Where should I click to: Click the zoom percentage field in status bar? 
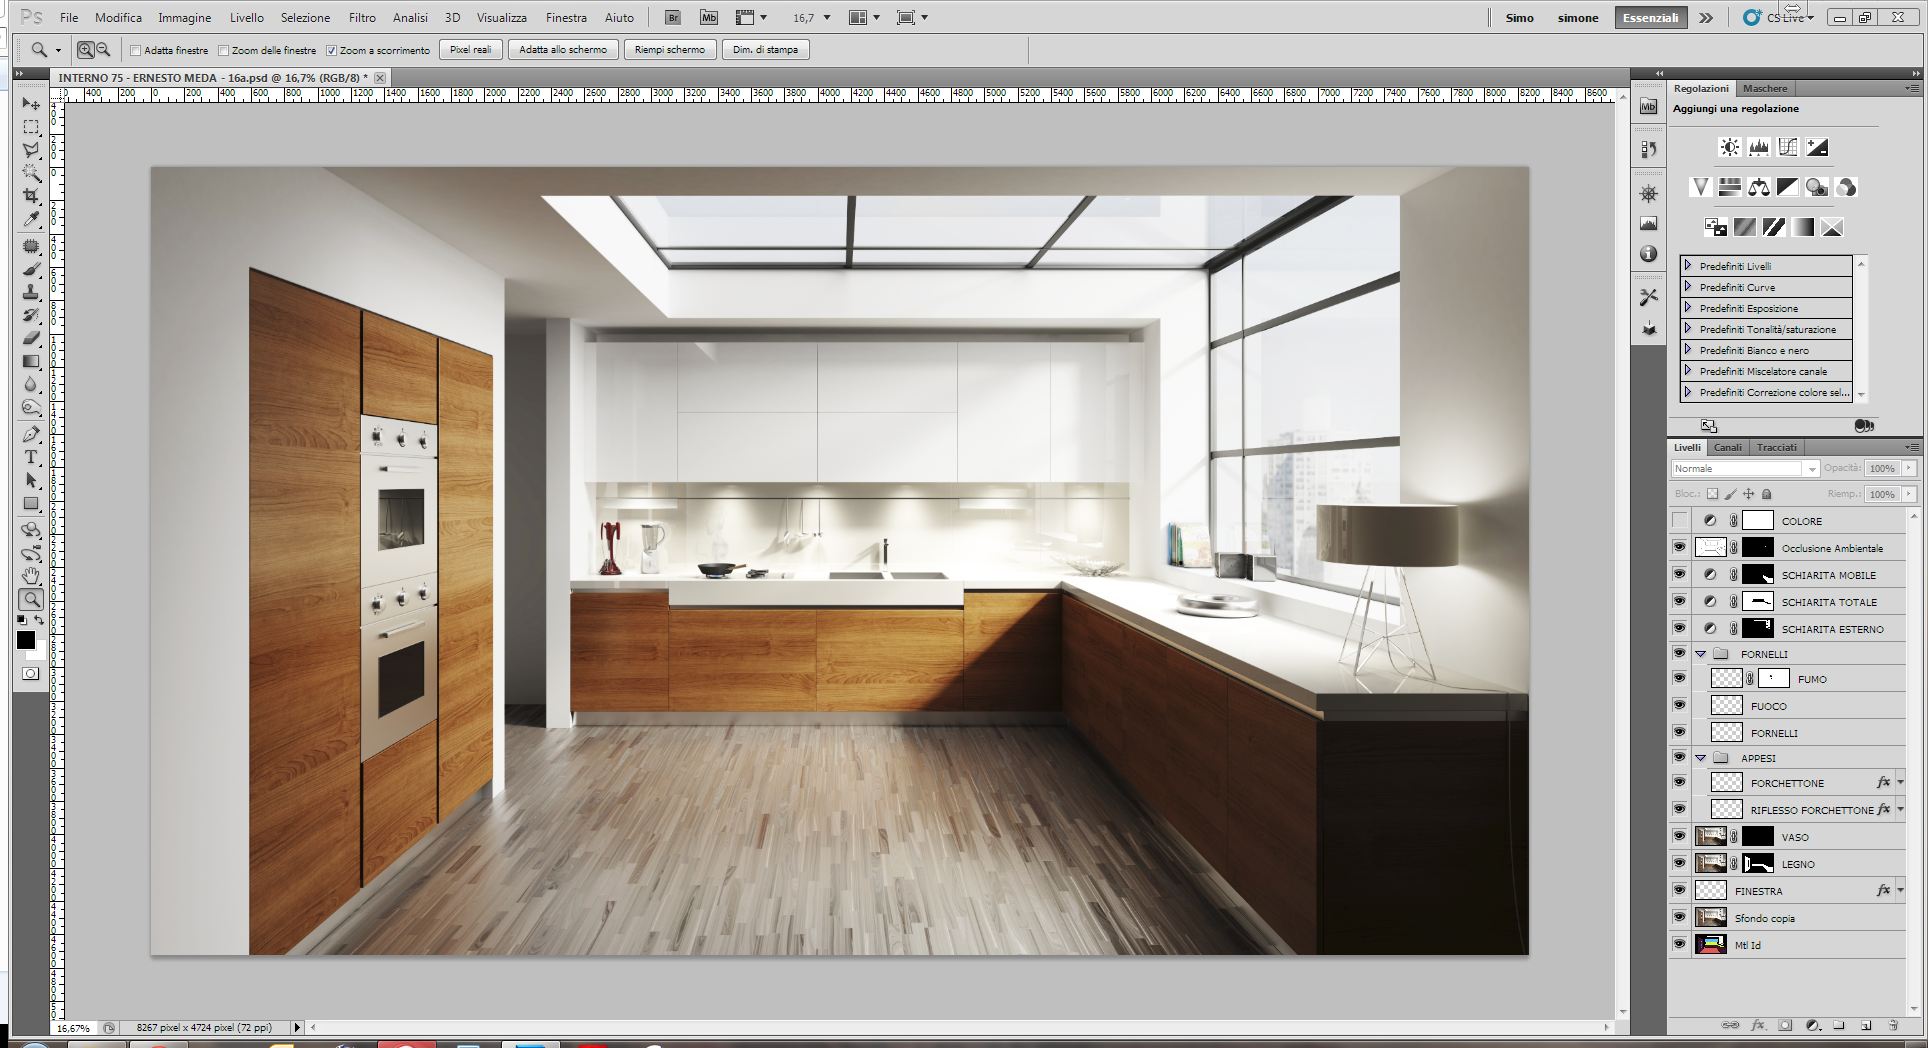(73, 1028)
